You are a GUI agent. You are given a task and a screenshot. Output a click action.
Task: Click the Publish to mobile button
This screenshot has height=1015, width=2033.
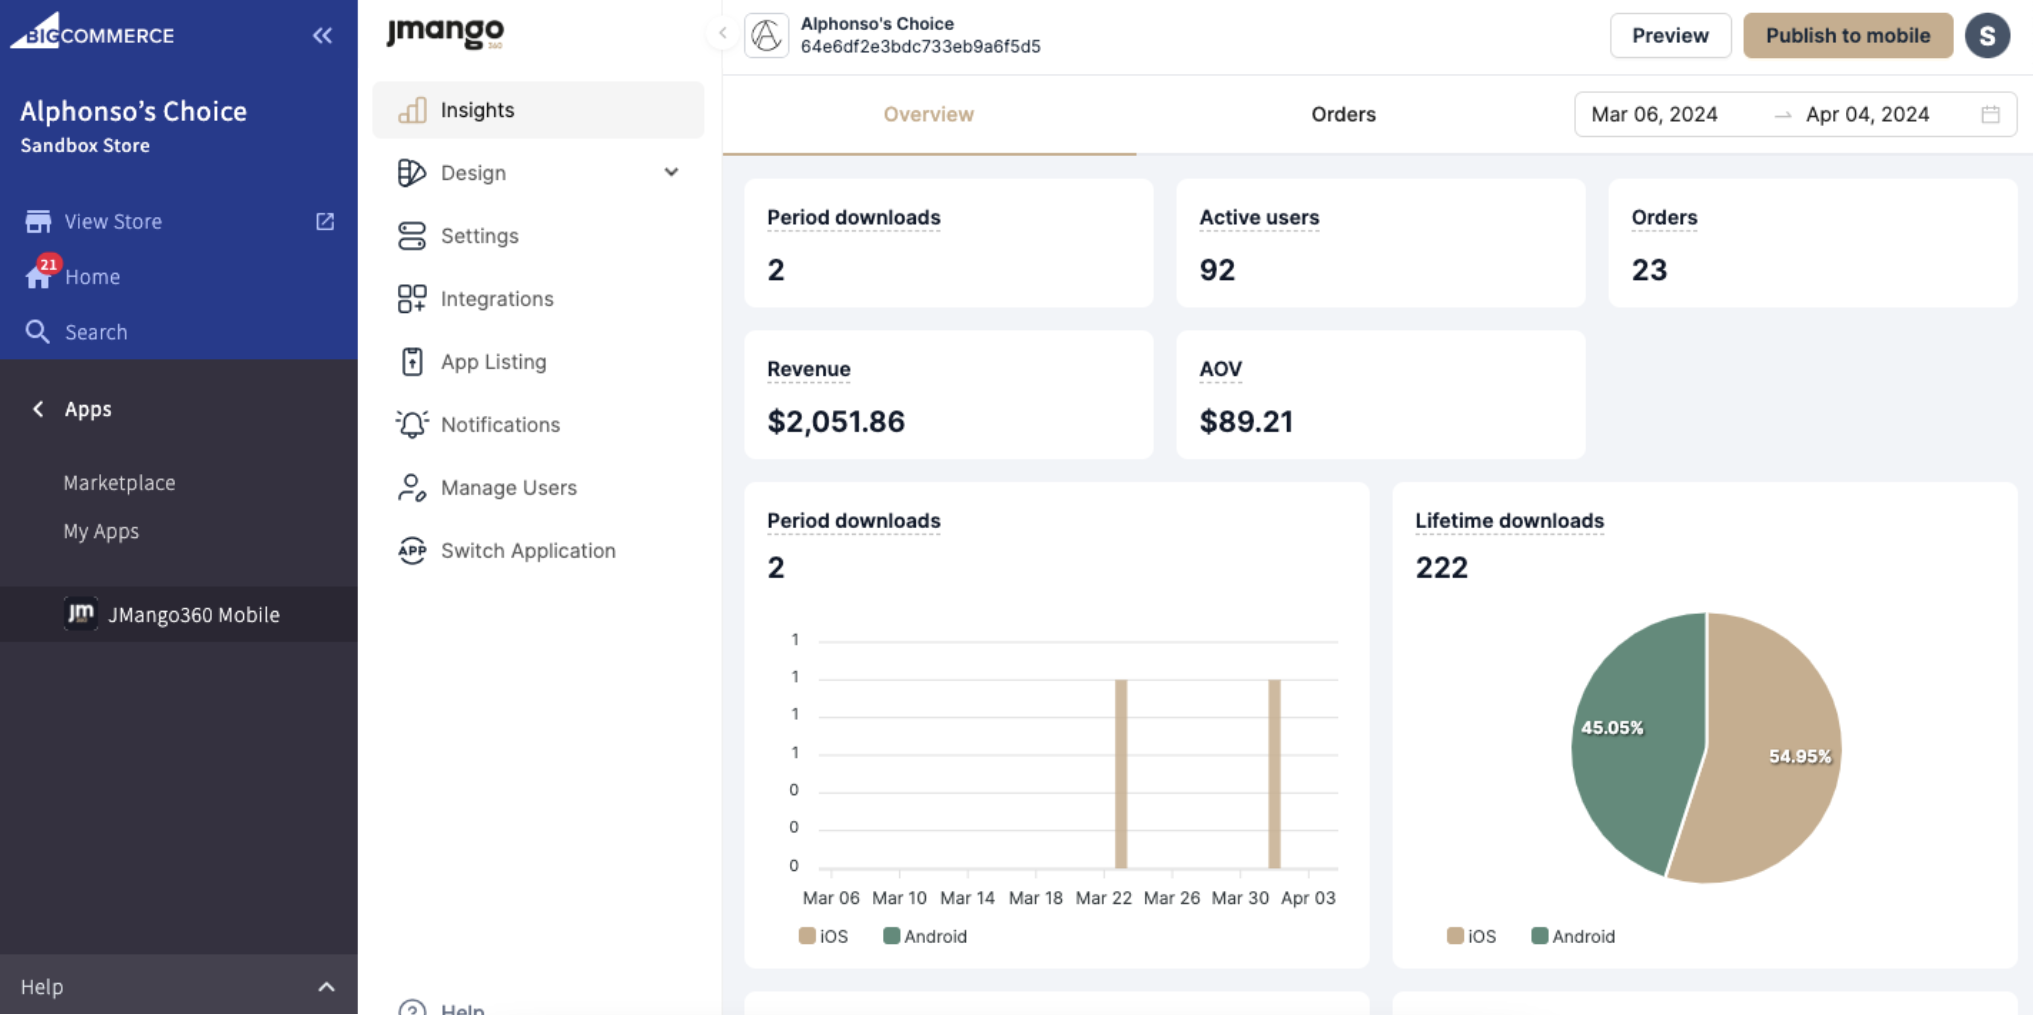pyautogui.click(x=1847, y=36)
